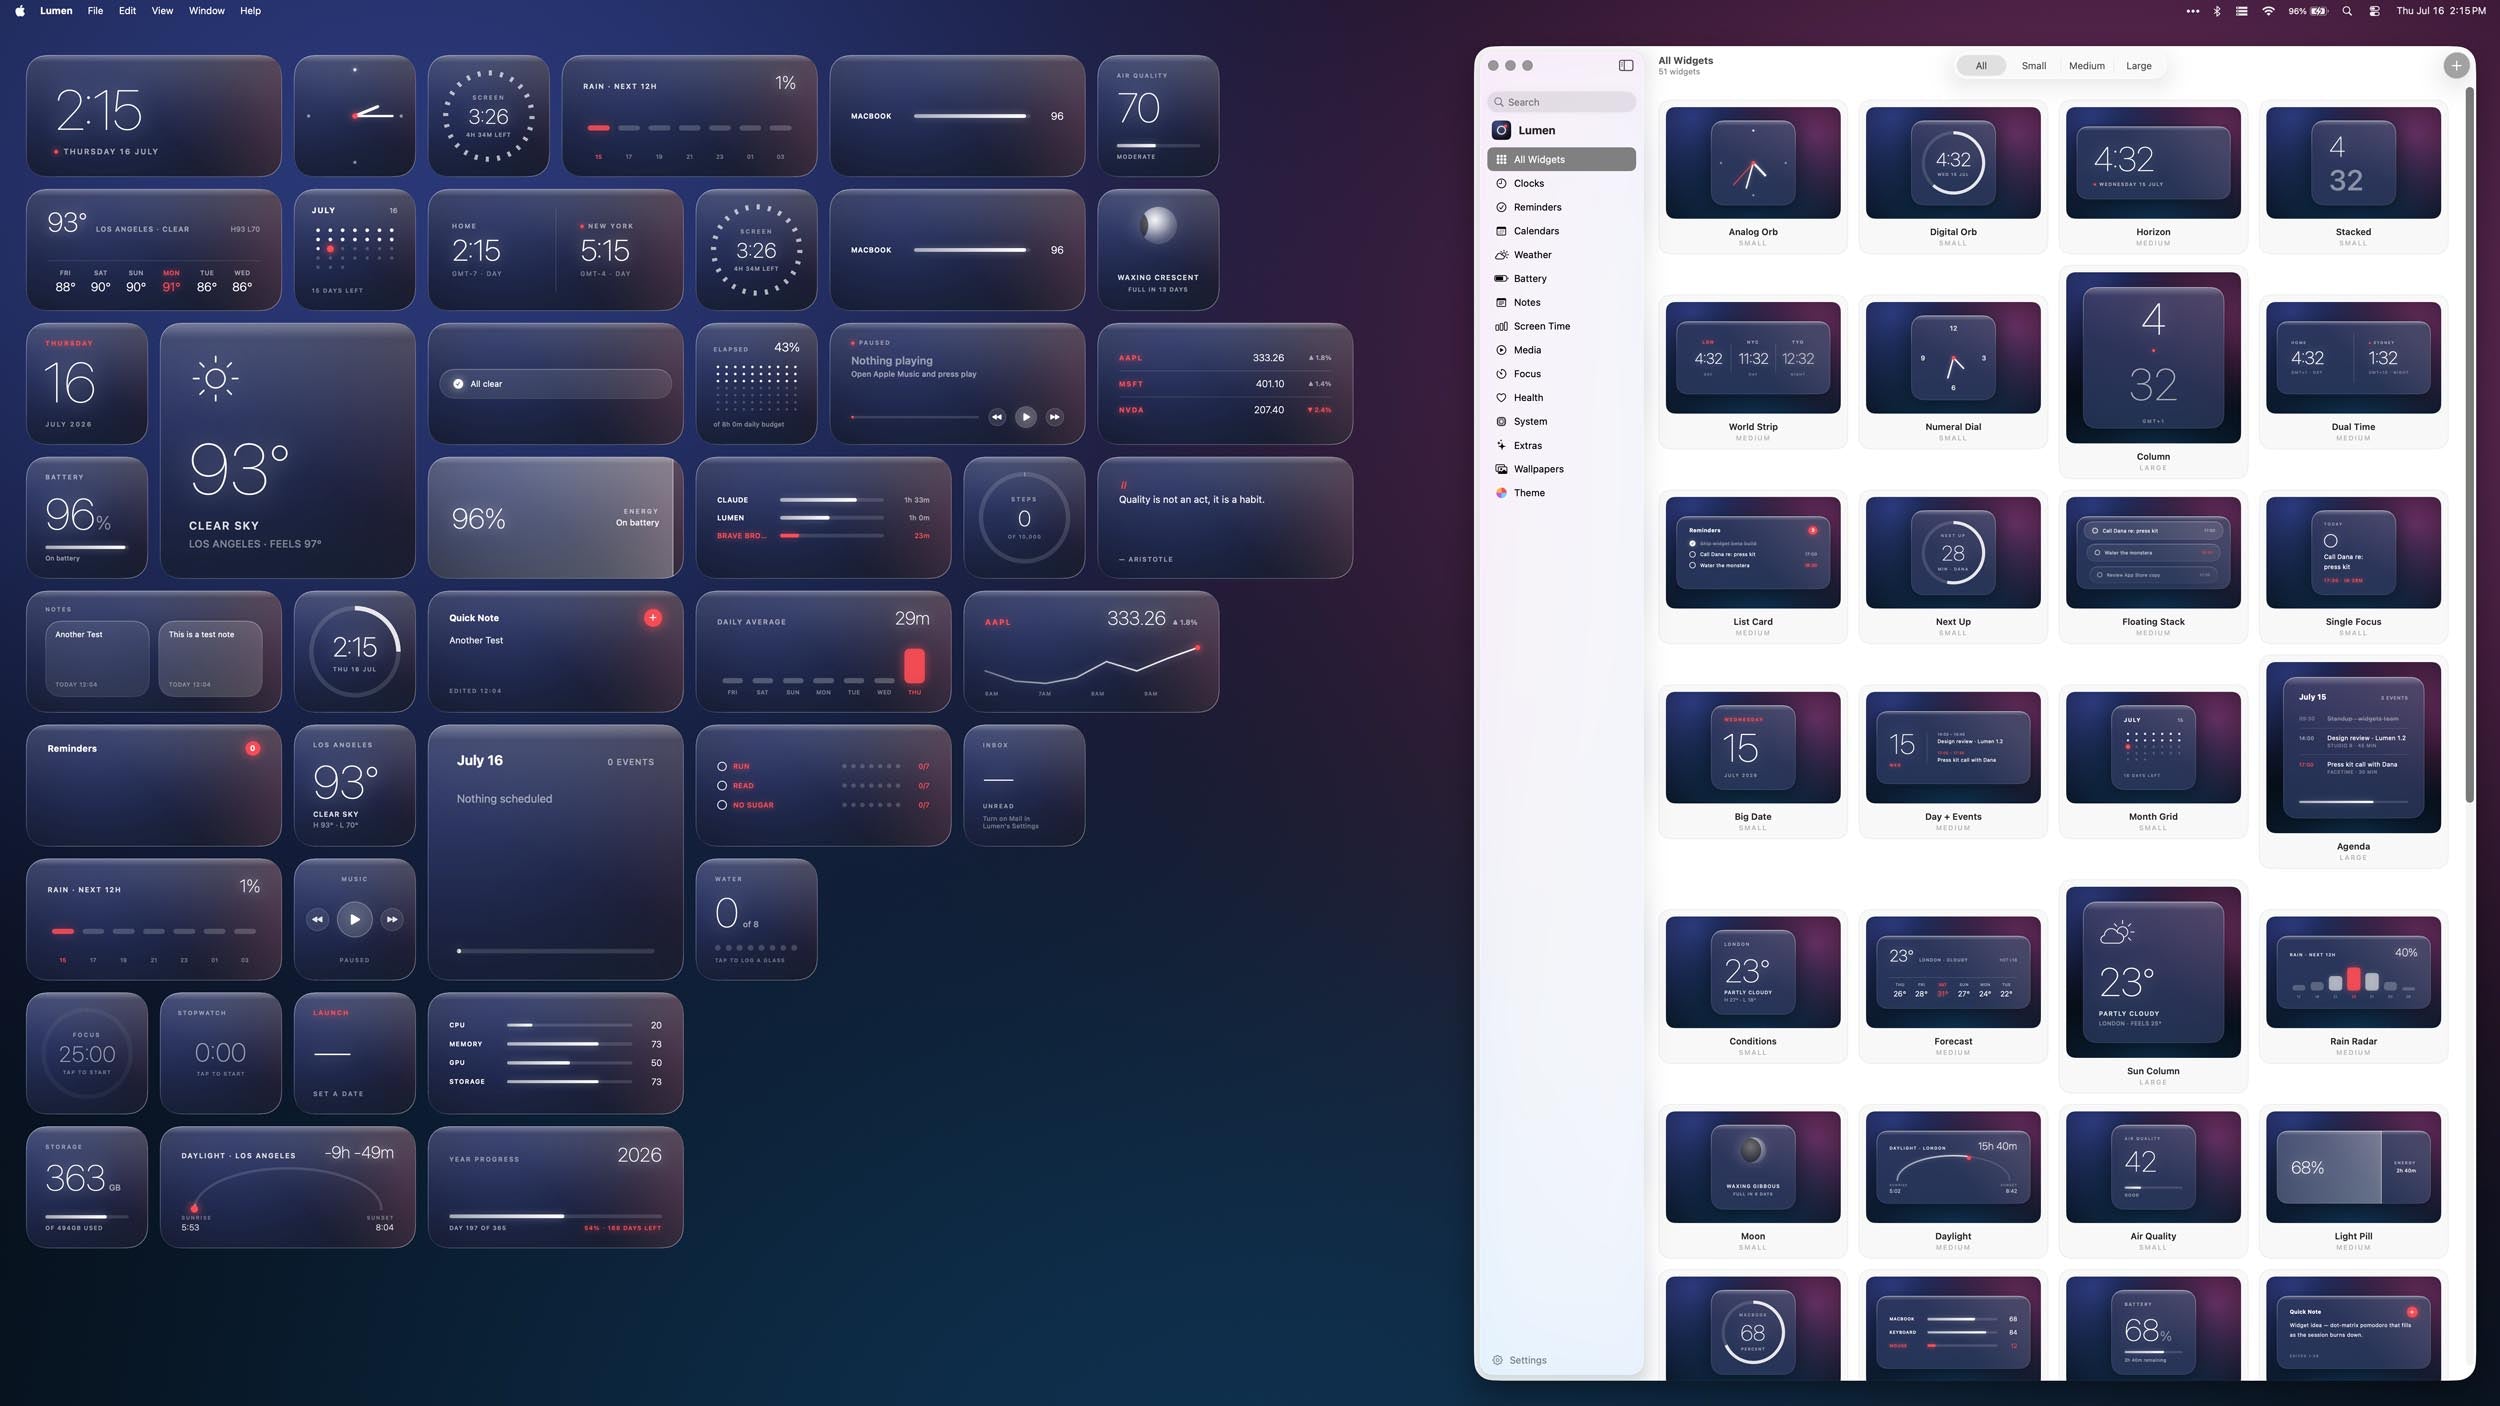Open the Edit menu
The width and height of the screenshot is (2500, 1406).
point(127,11)
